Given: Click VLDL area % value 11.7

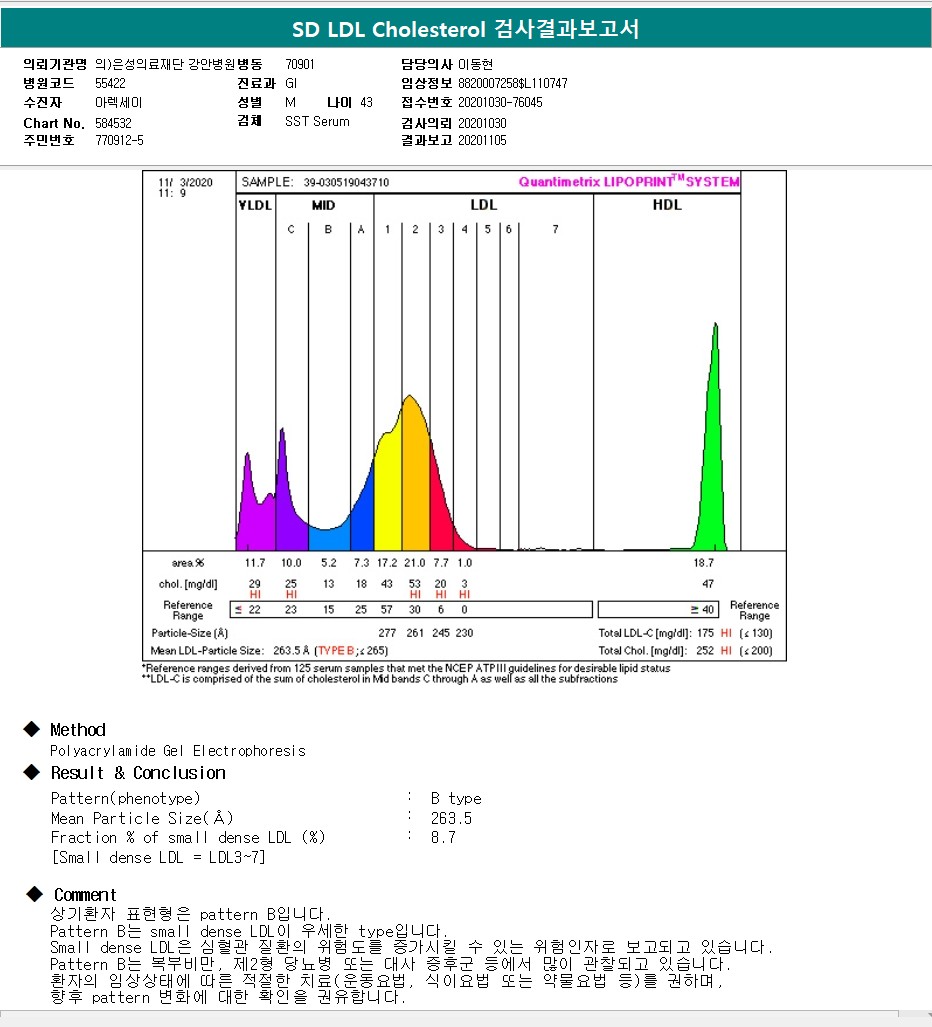Looking at the screenshot, I should coord(255,563).
